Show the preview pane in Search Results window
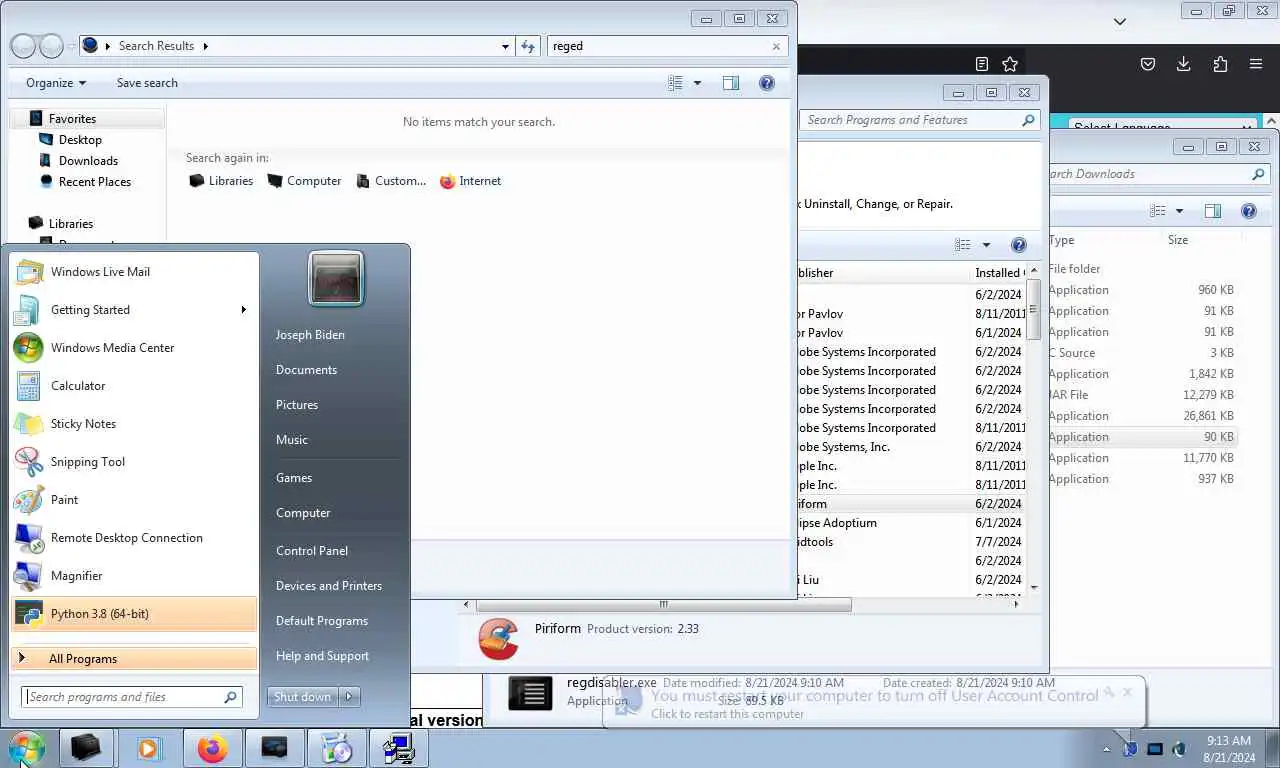Image resolution: width=1280 pixels, height=768 pixels. (x=731, y=83)
